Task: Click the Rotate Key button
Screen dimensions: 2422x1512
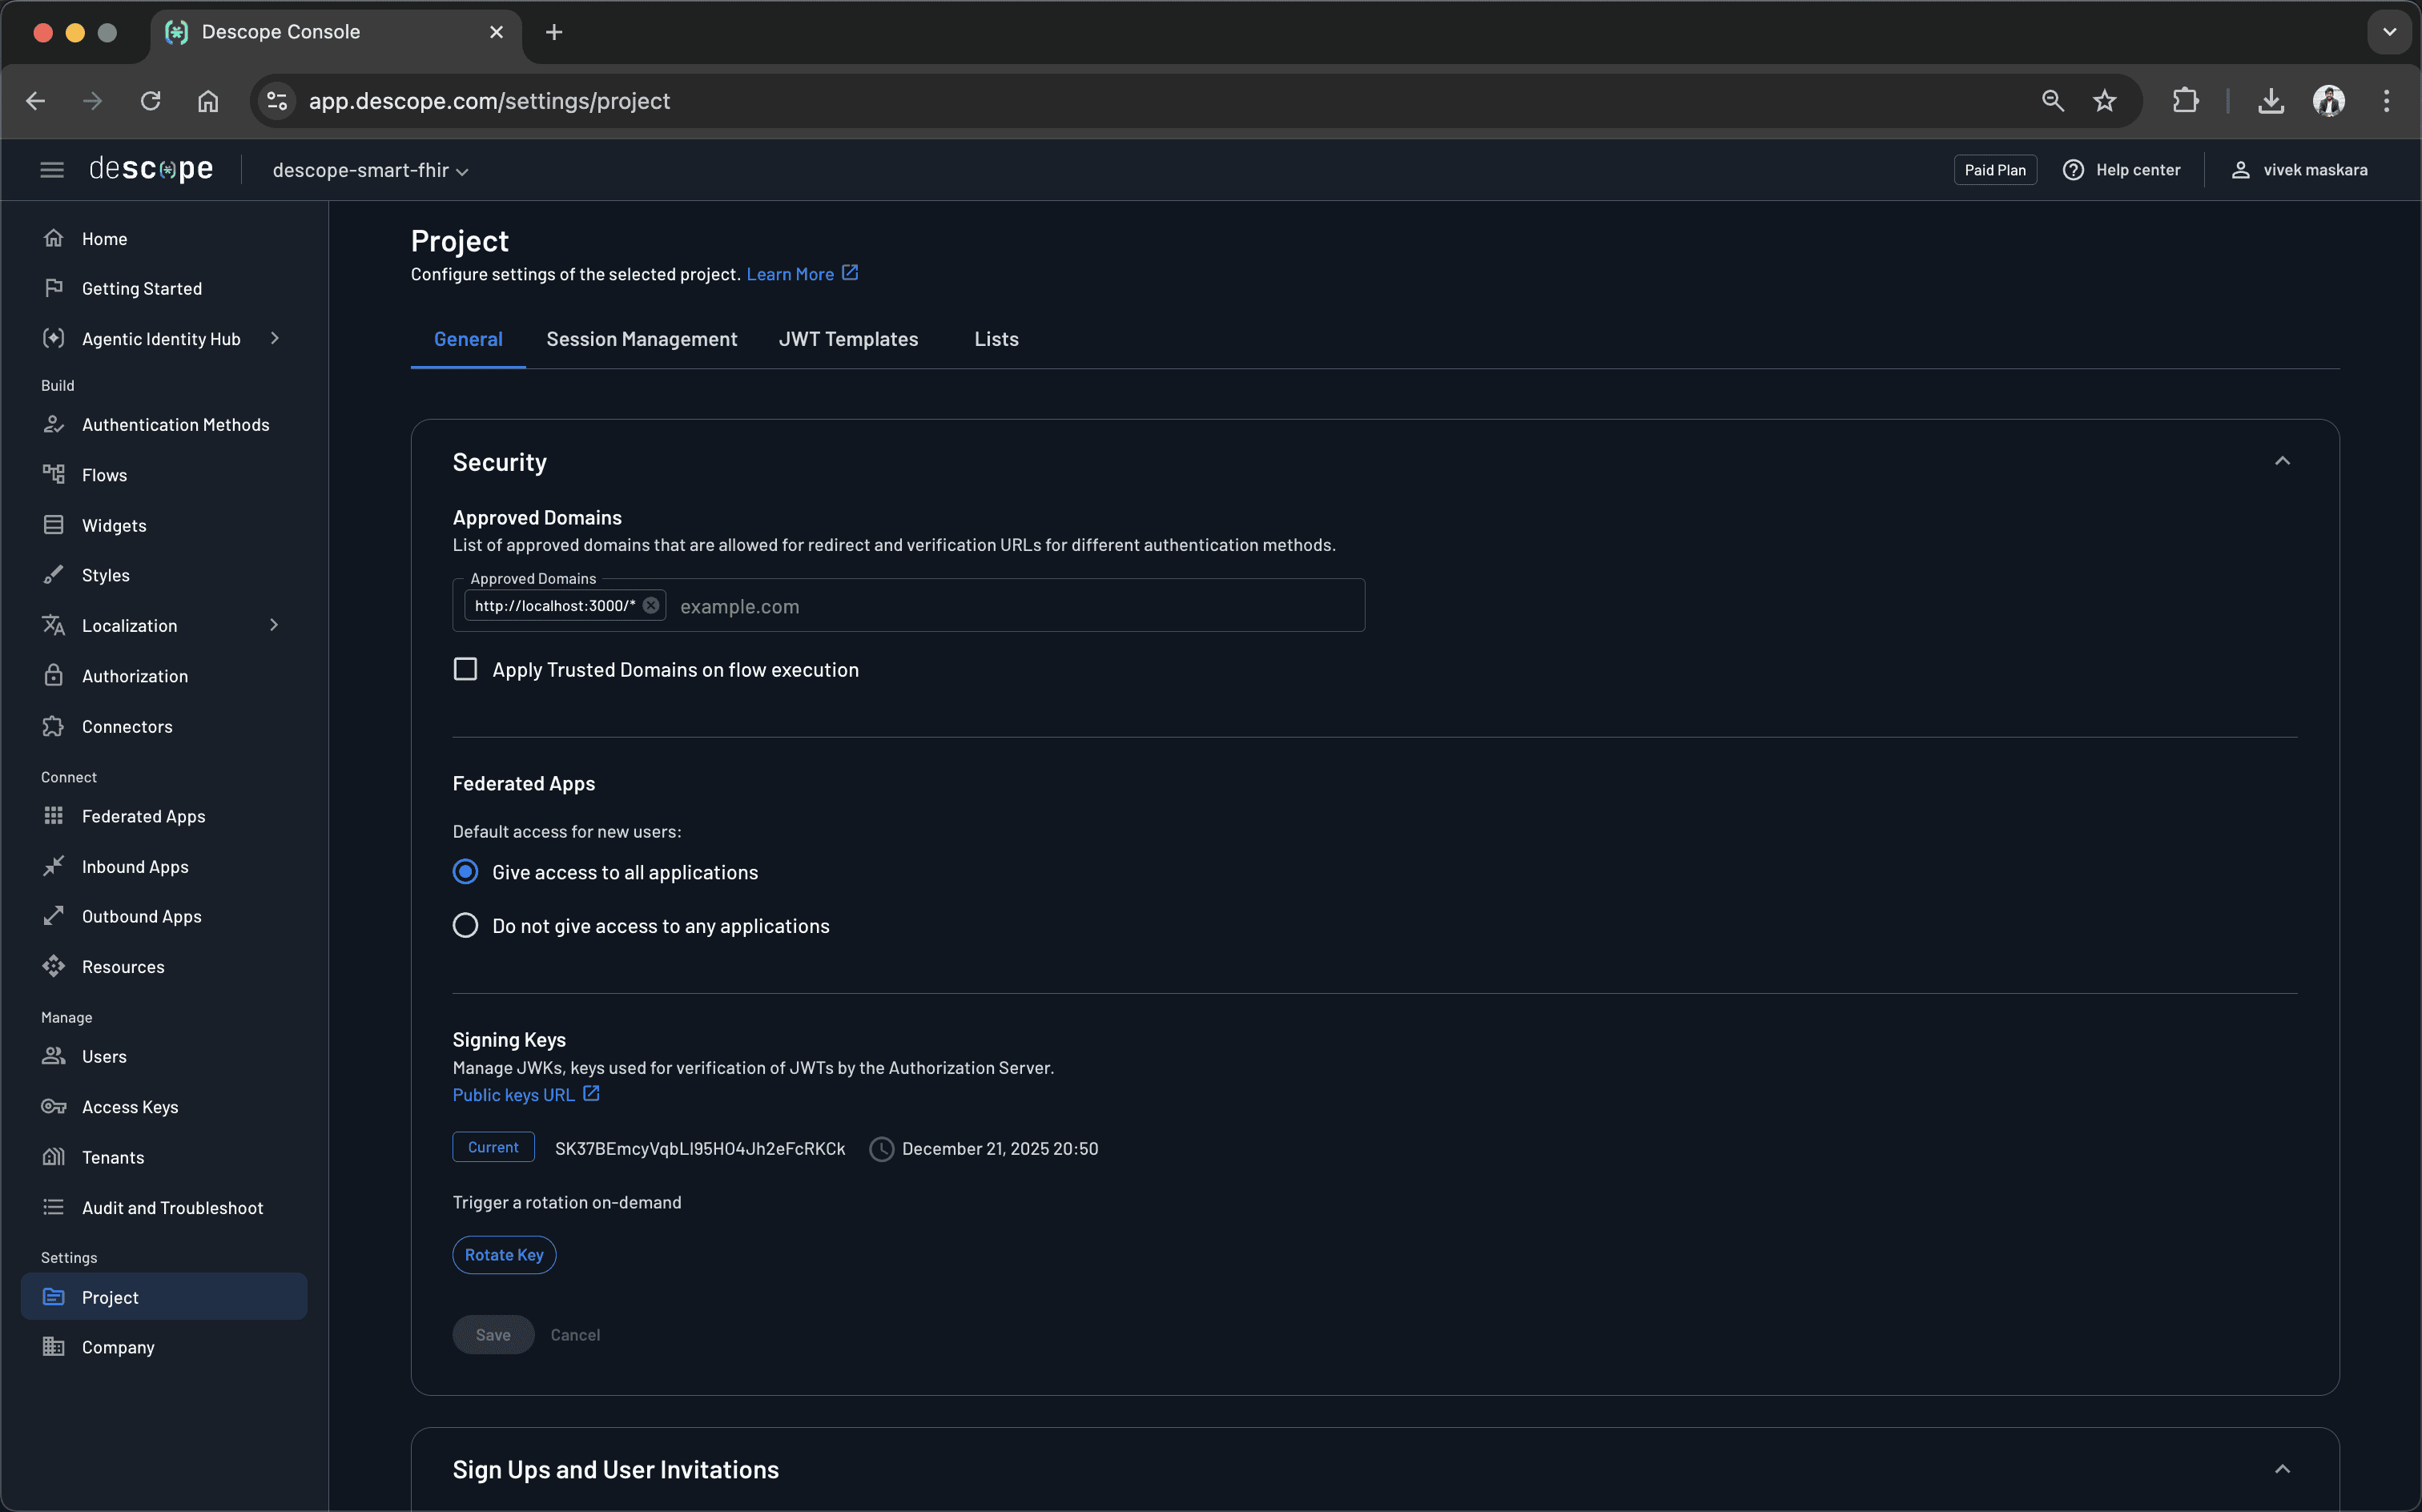Action: pos(504,1254)
